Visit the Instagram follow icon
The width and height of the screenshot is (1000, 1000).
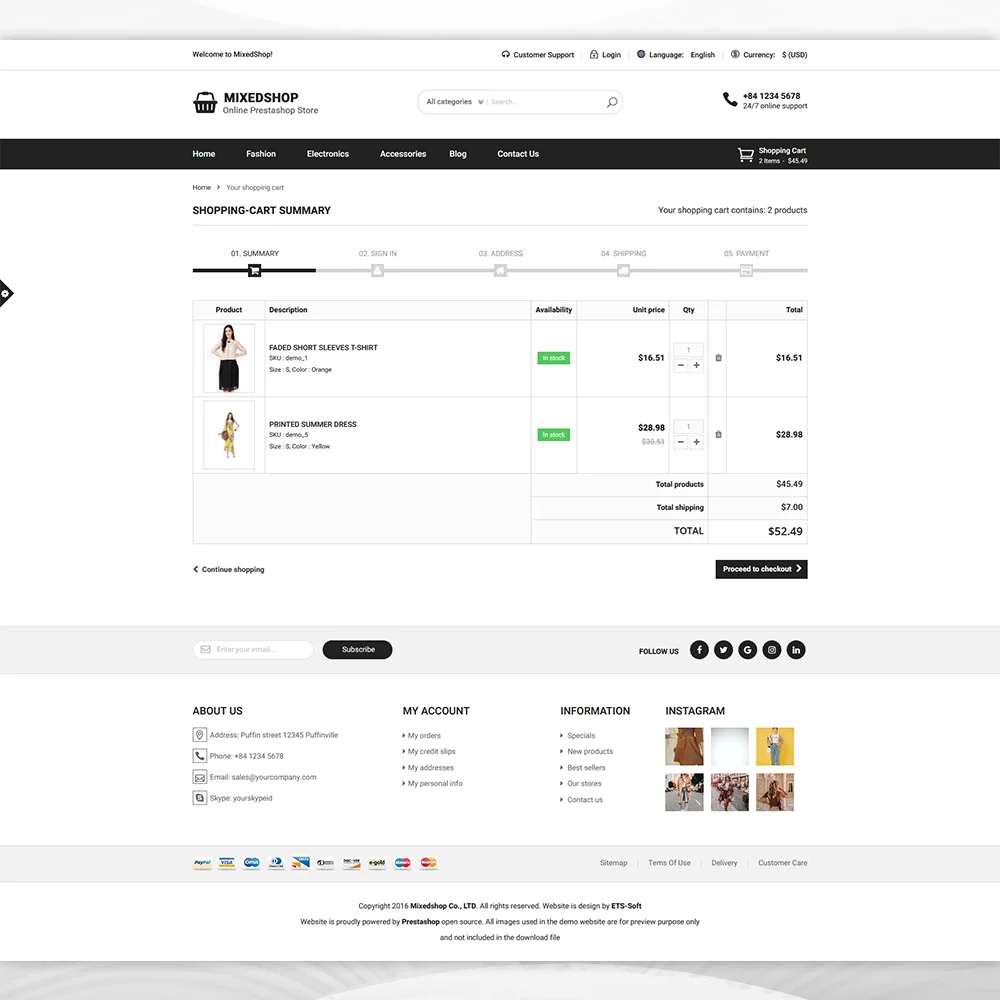(x=772, y=650)
